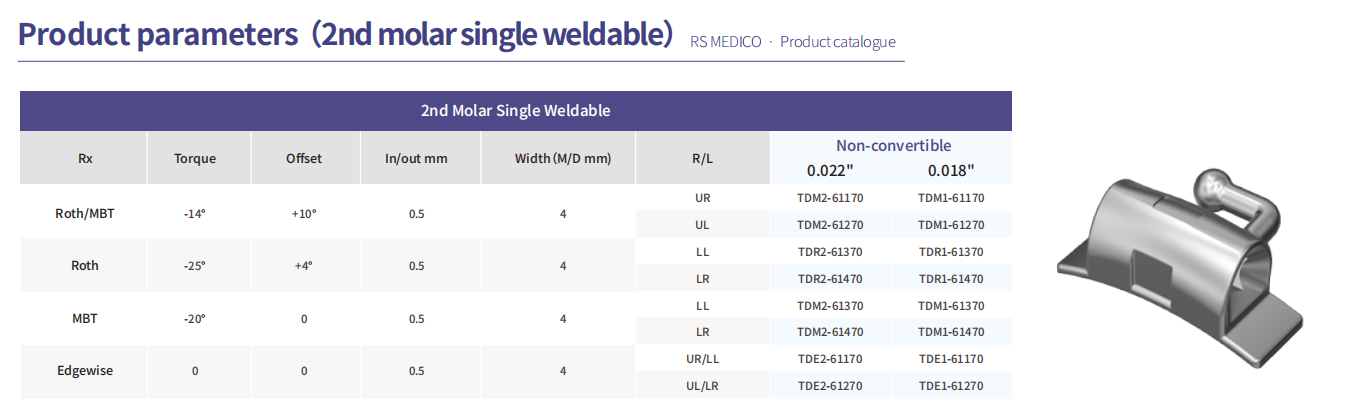Click the Edgewise prescription row label
Viewport: 1363px width, 403px height.
coord(85,370)
